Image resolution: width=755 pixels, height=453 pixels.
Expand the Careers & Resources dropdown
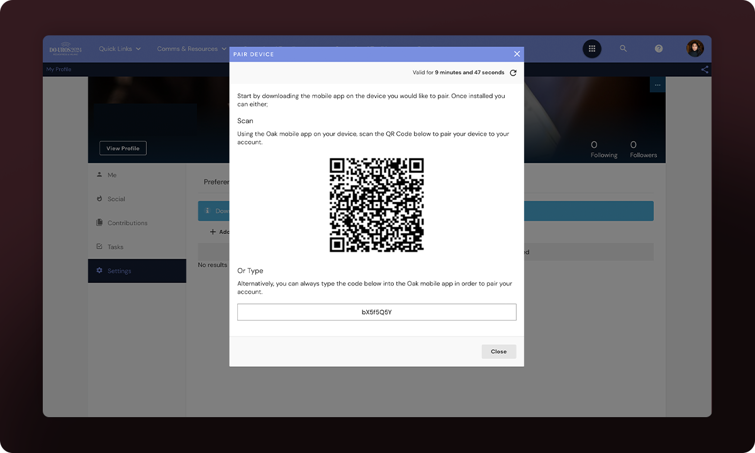(x=191, y=48)
